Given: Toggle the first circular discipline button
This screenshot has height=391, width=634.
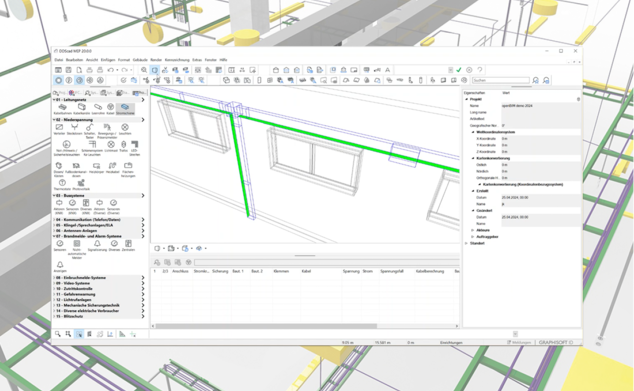Looking at the screenshot, I should click(x=59, y=80).
